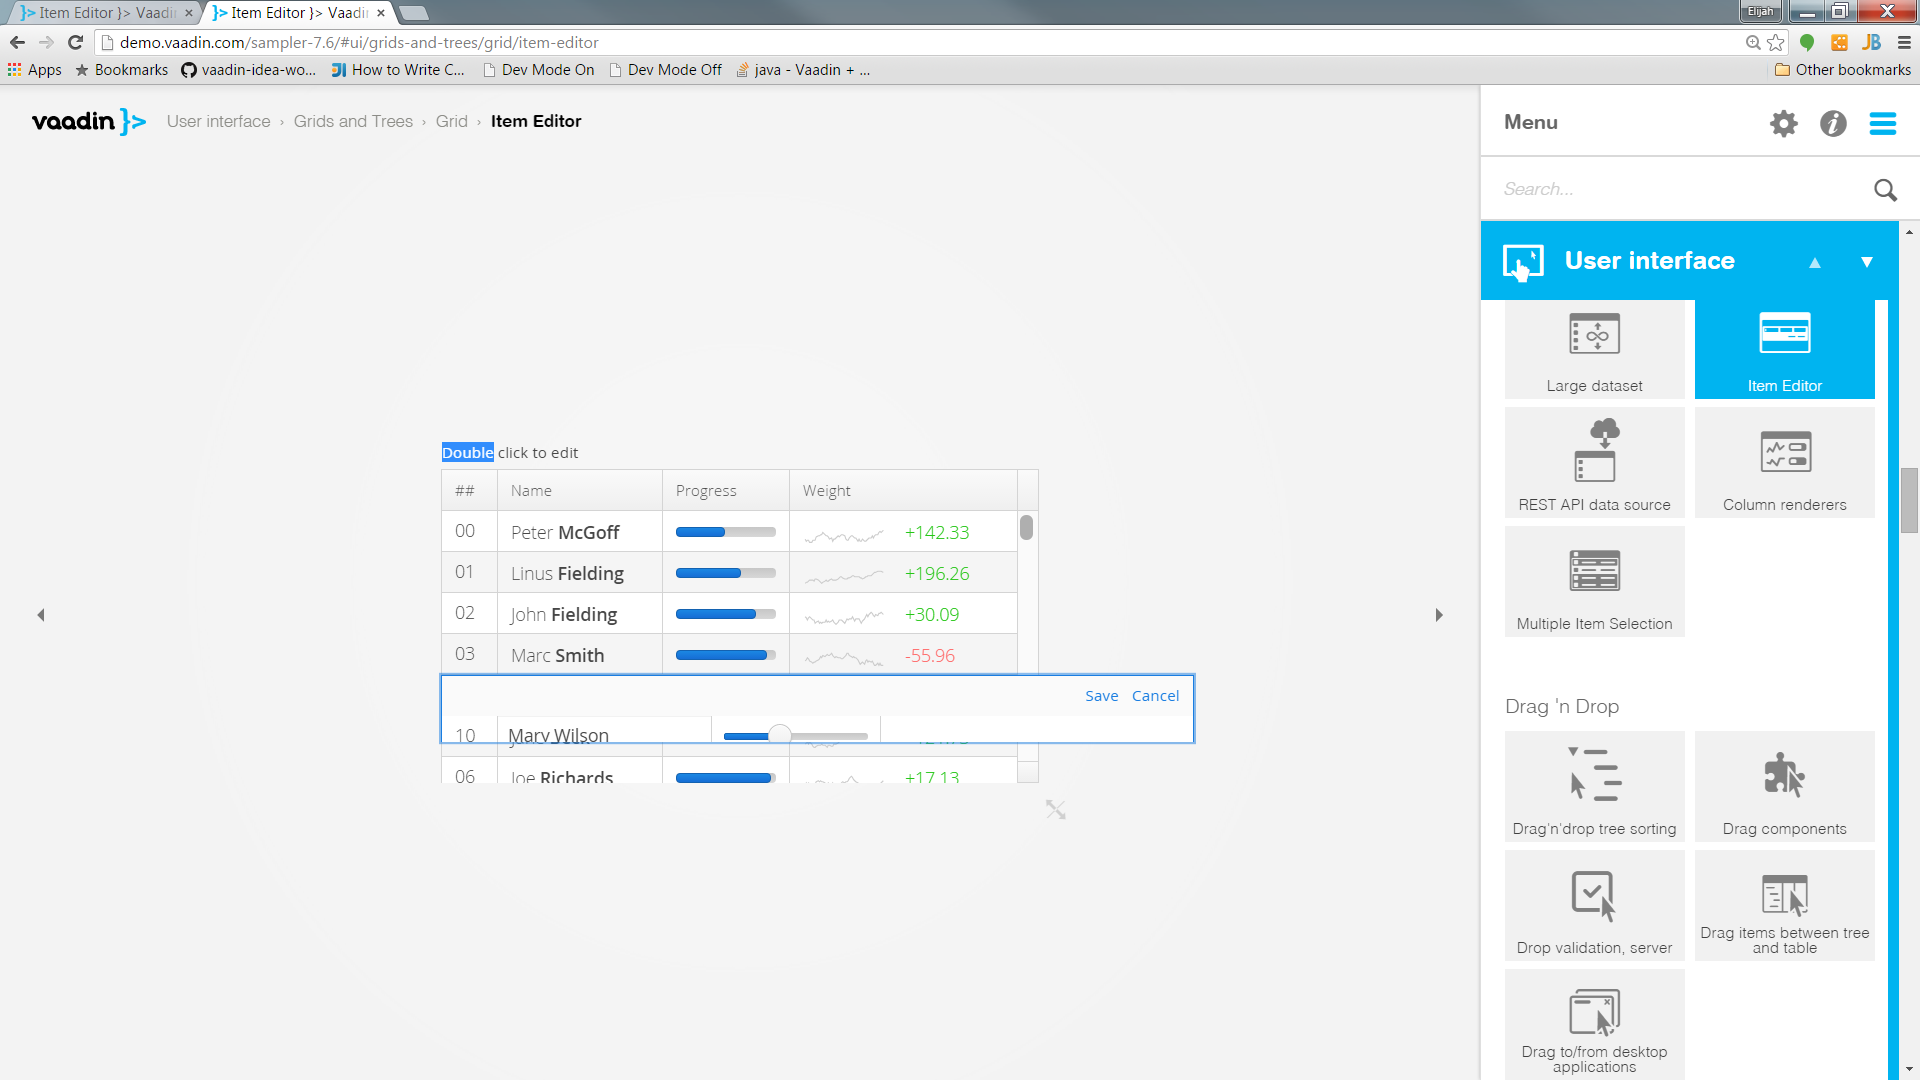Open the hamburger menu in the Menu panel
The width and height of the screenshot is (1920, 1080).
[x=1884, y=123]
